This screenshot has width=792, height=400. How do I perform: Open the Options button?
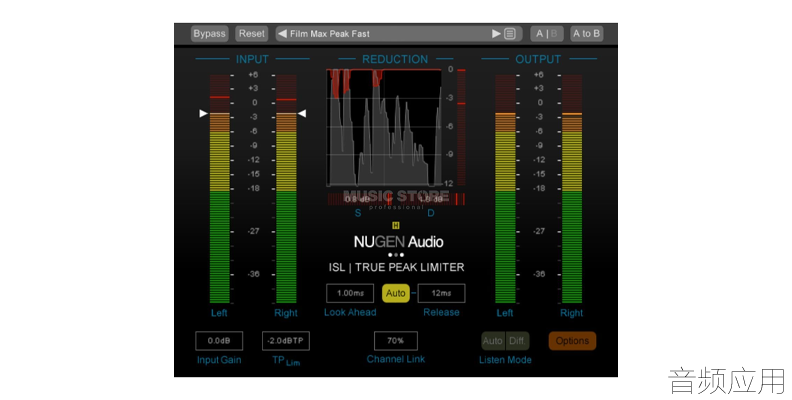coord(572,341)
